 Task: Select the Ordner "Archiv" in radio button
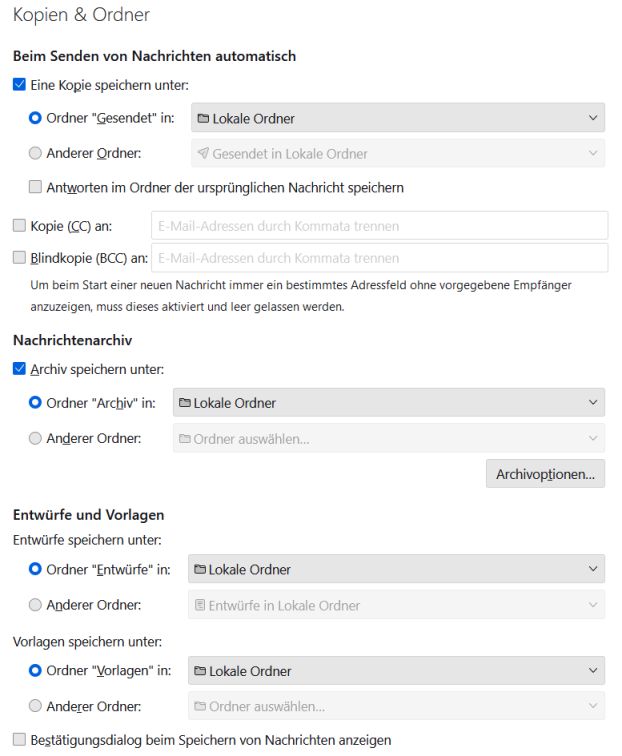tap(36, 403)
